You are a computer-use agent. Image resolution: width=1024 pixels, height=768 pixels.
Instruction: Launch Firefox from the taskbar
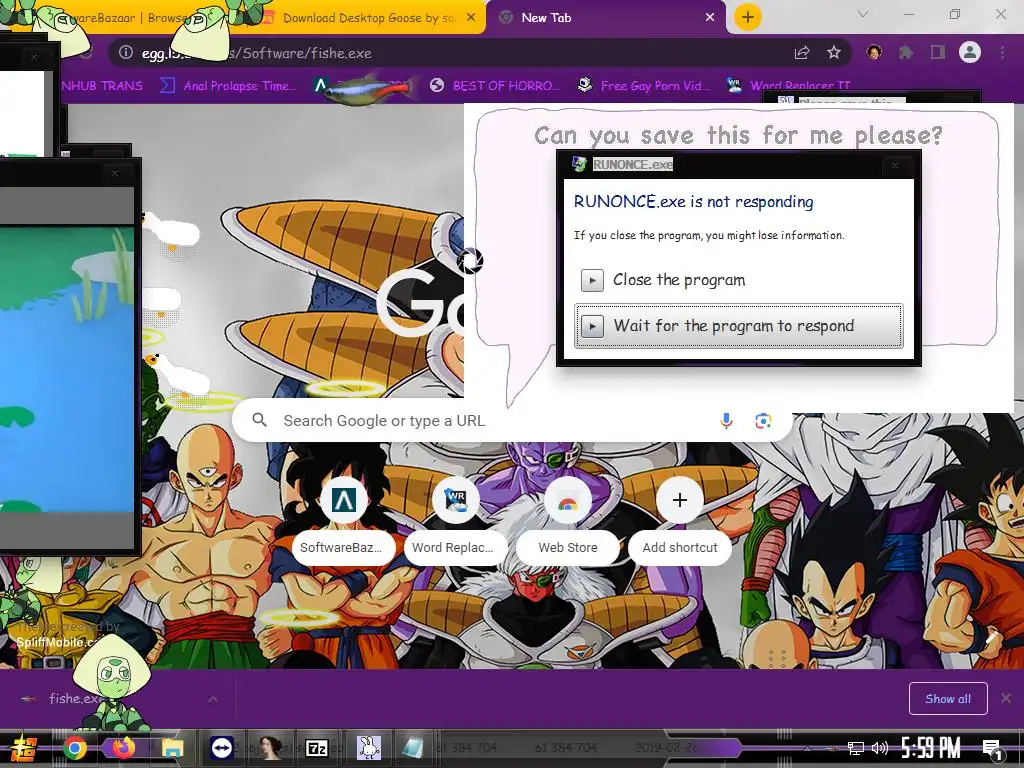pyautogui.click(x=123, y=748)
